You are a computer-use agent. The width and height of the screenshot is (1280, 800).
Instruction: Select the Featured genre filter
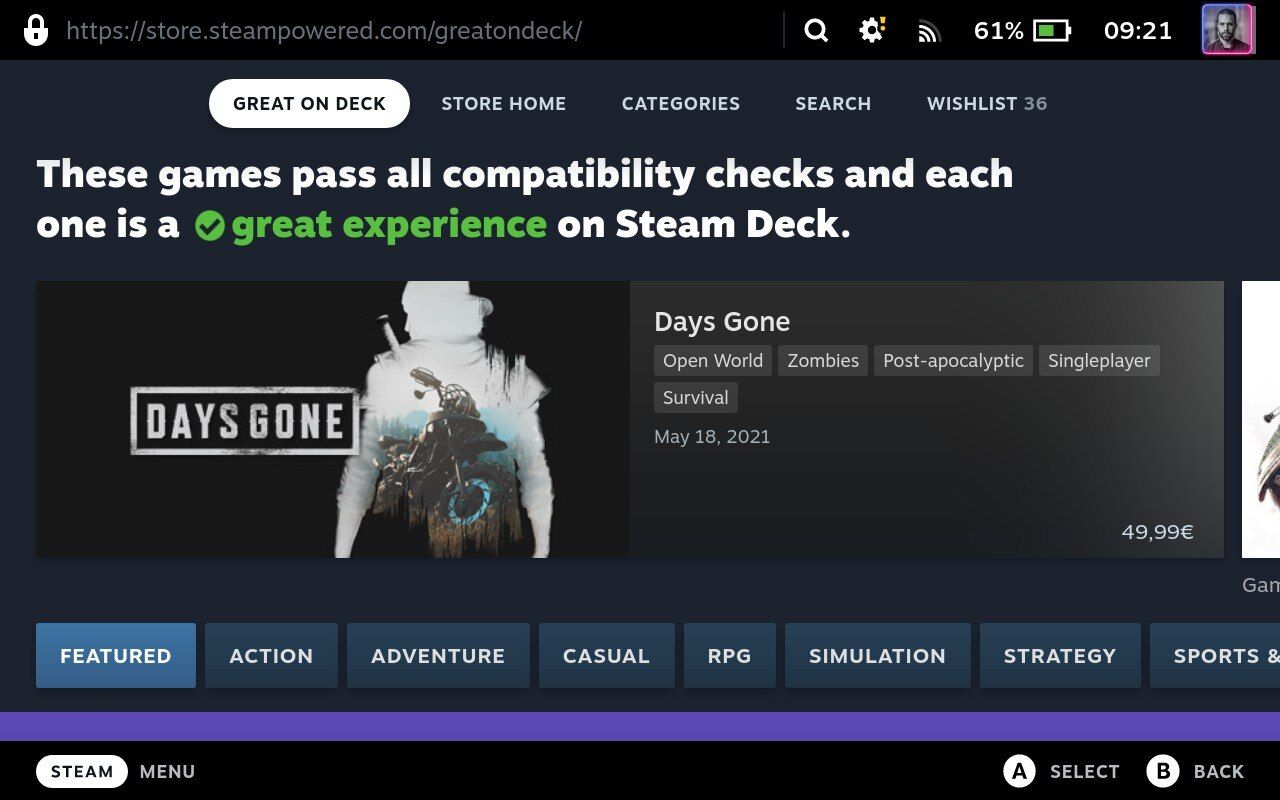(116, 656)
